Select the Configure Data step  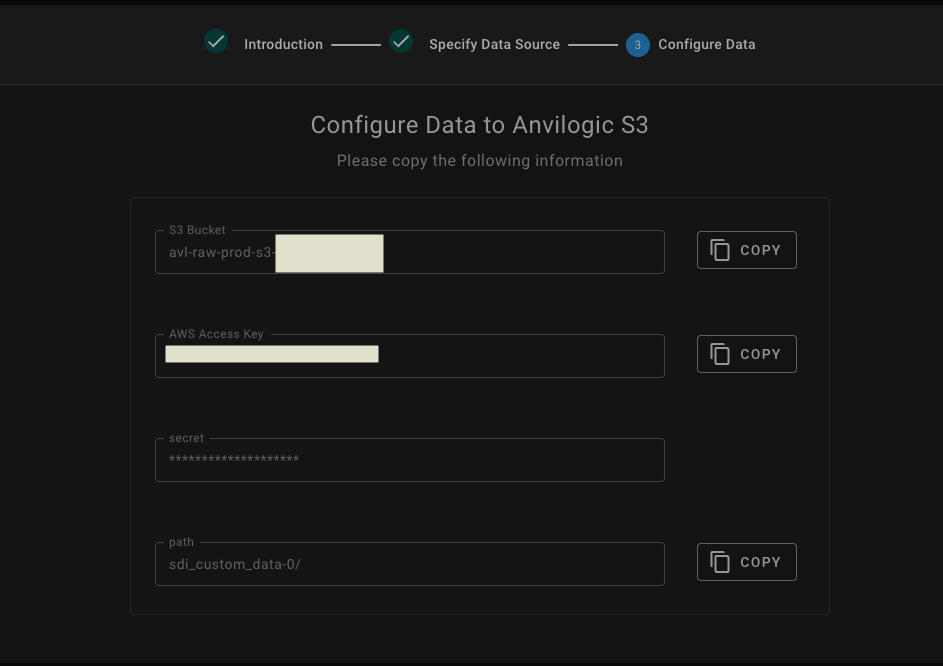click(707, 45)
